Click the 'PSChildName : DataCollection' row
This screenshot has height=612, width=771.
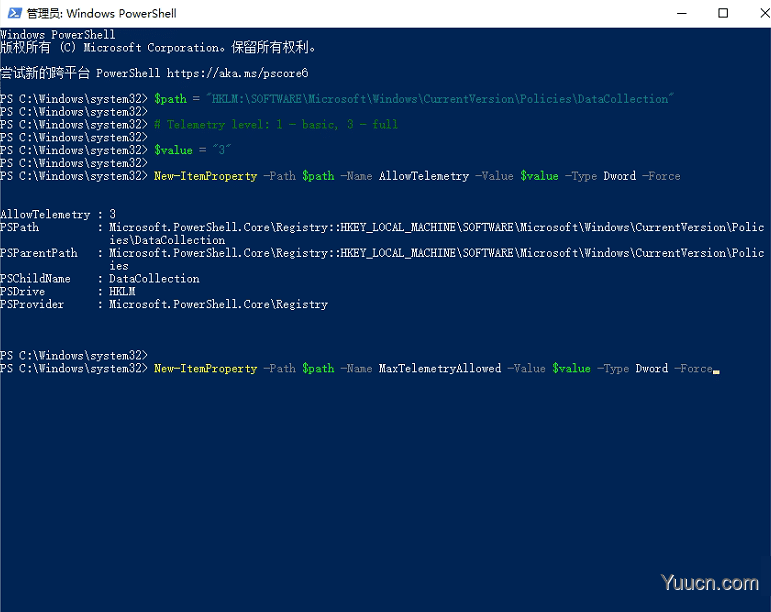tap(100, 279)
